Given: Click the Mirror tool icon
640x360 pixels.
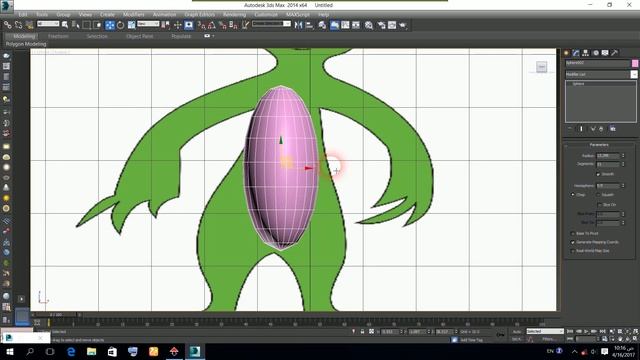Looking at the screenshot, I should tap(299, 25).
